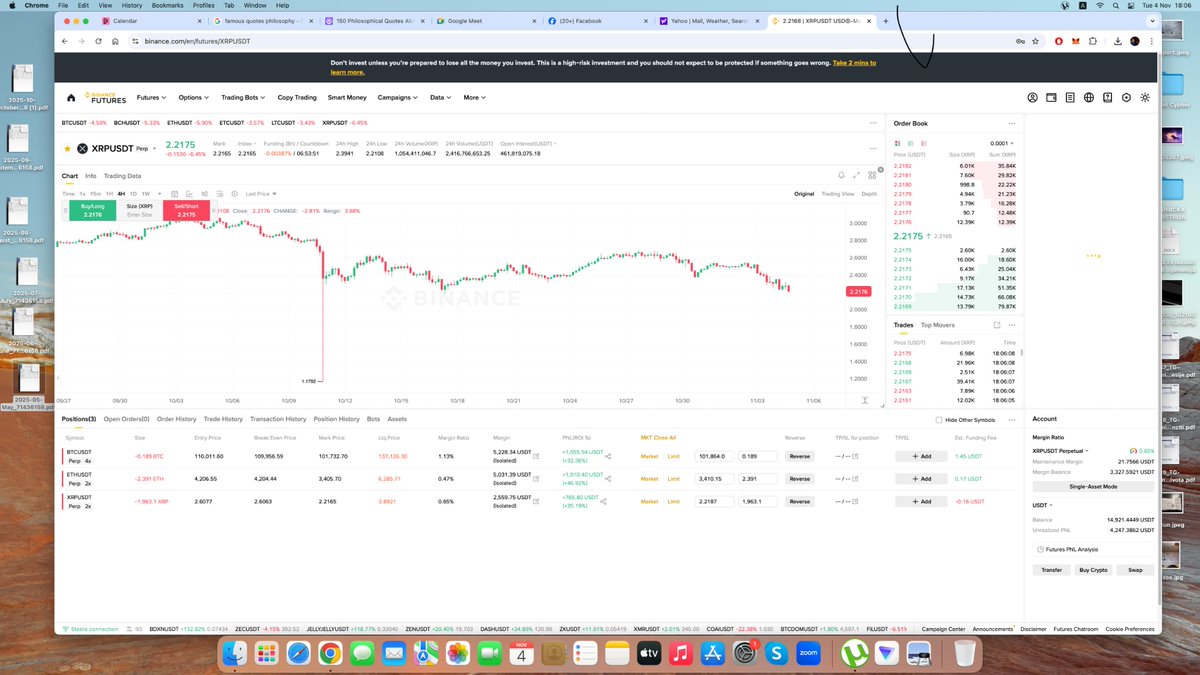Change Order Book precision from 0.0001
Viewport: 1200px width, 675px height.
(1001, 143)
